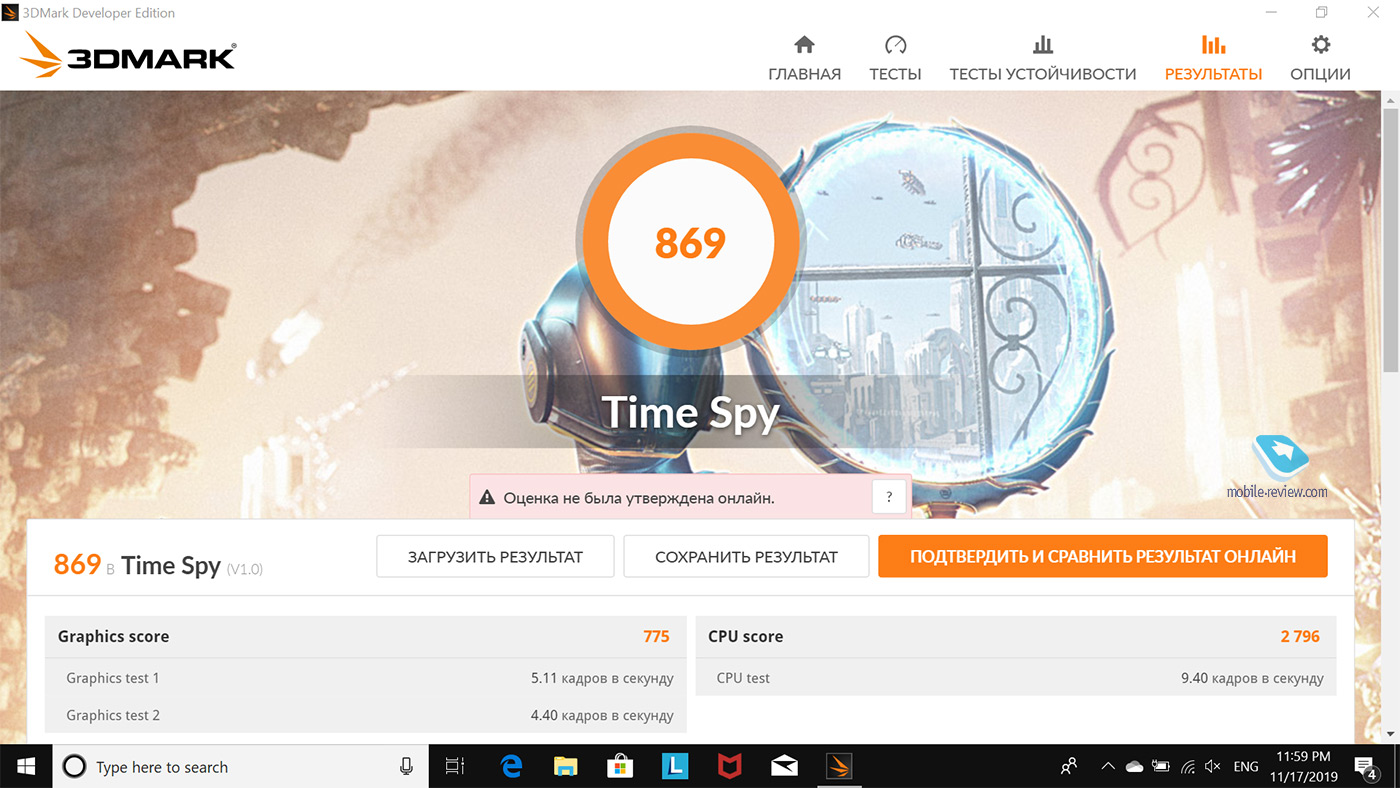The width and height of the screenshot is (1400, 788).
Task: Click the 4.40 кадров в секунду value
Action: point(602,715)
